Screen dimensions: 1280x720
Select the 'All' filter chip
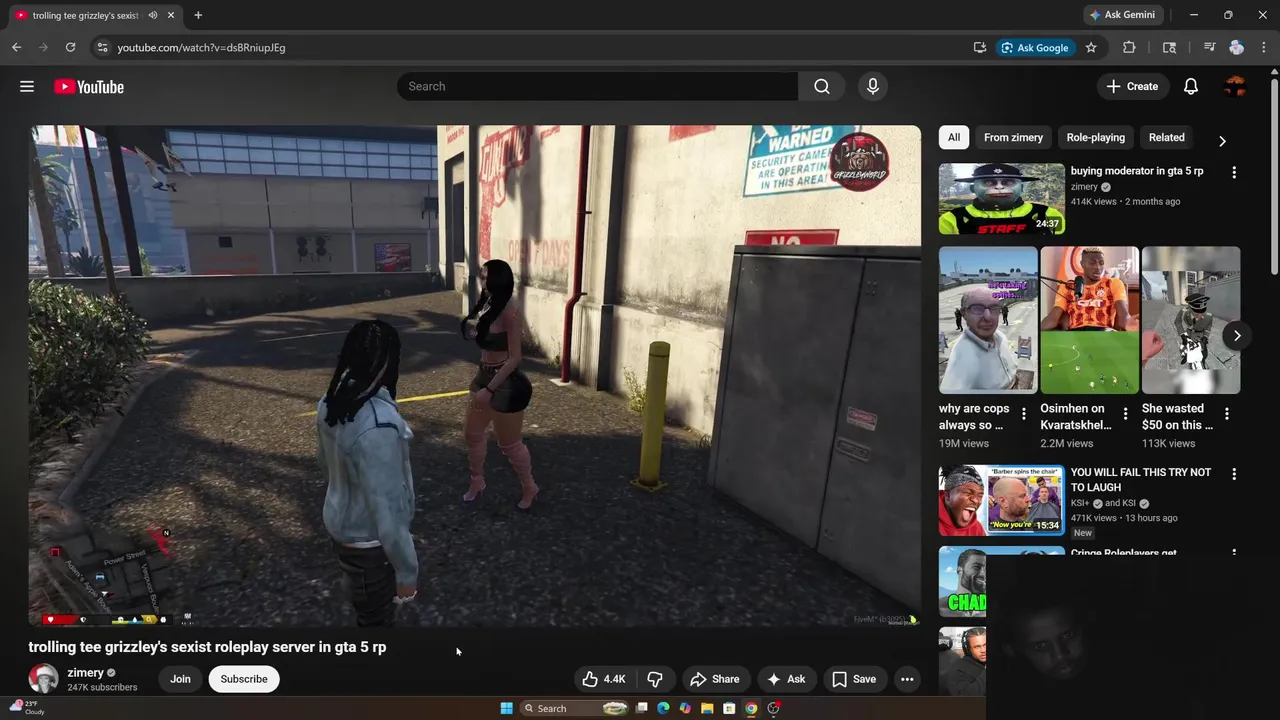(954, 137)
